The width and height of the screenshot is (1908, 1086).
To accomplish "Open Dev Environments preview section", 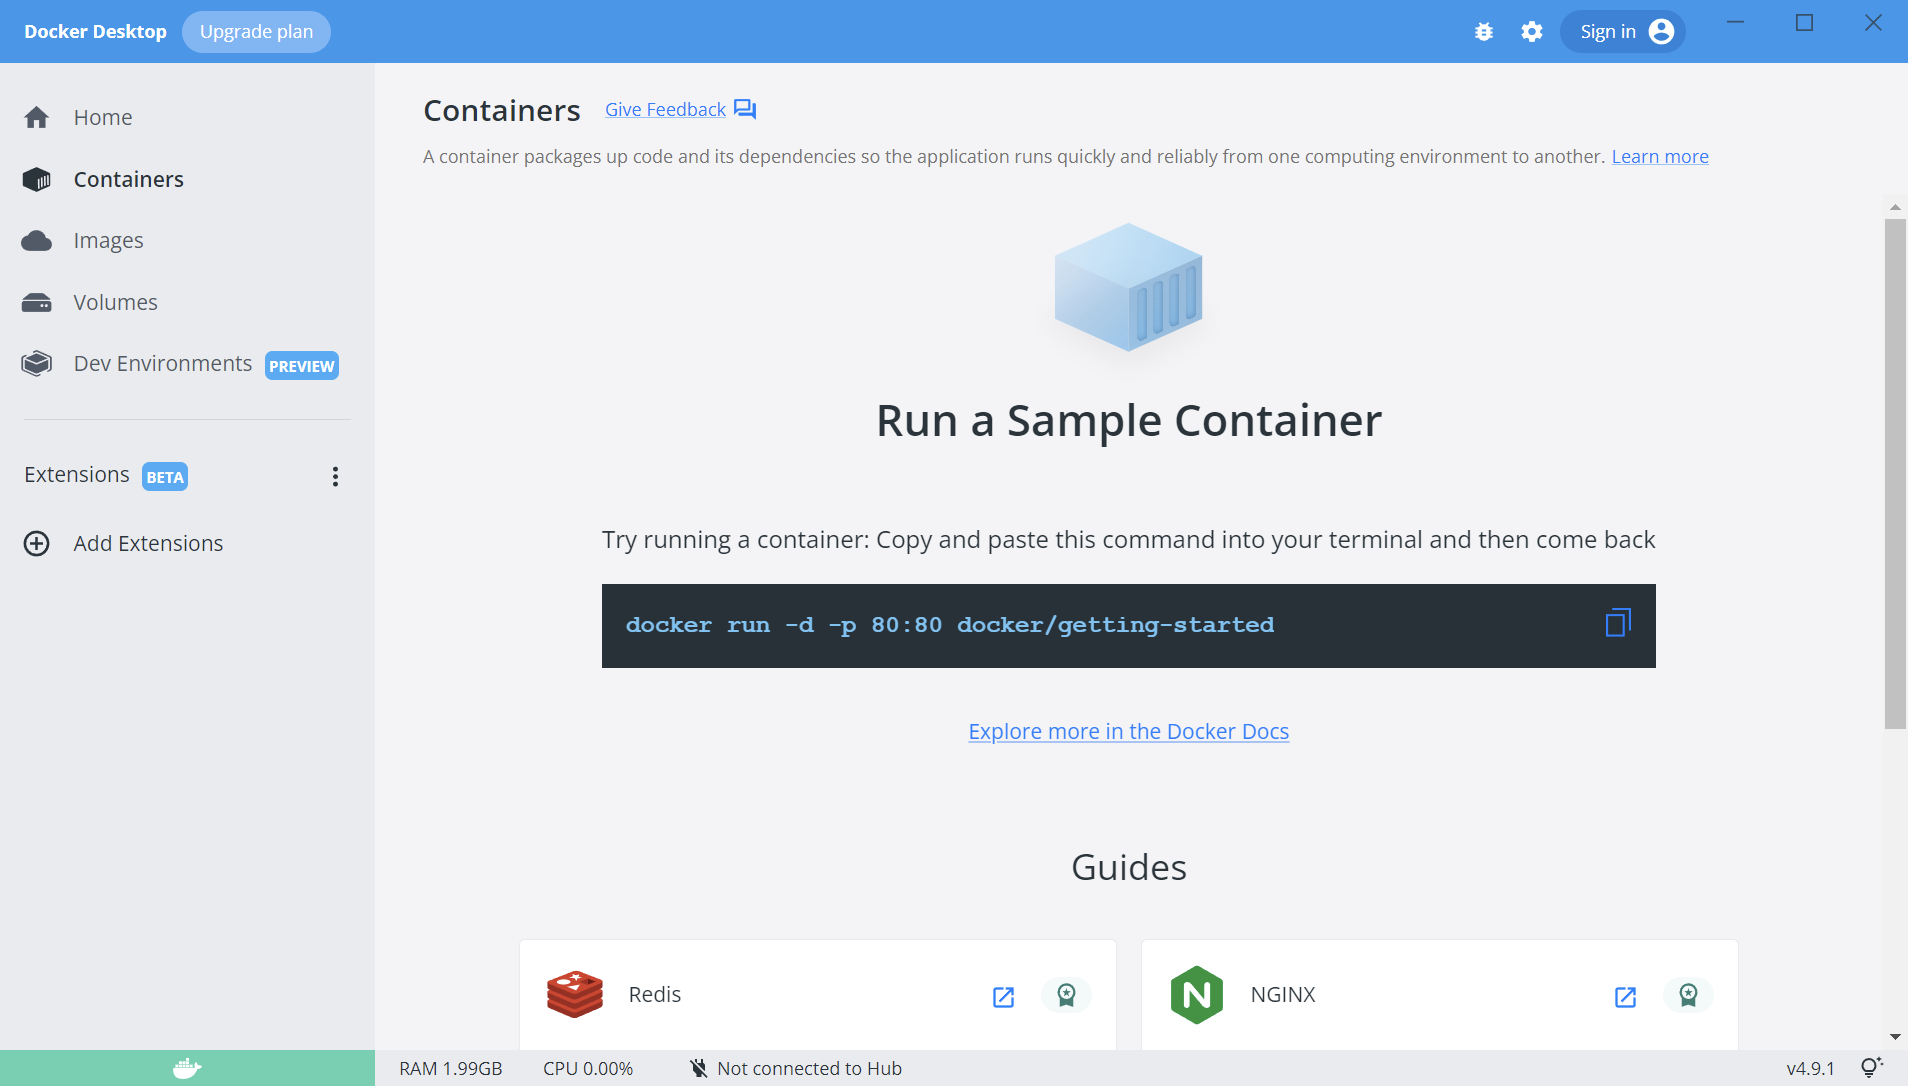I will pos(36,363).
